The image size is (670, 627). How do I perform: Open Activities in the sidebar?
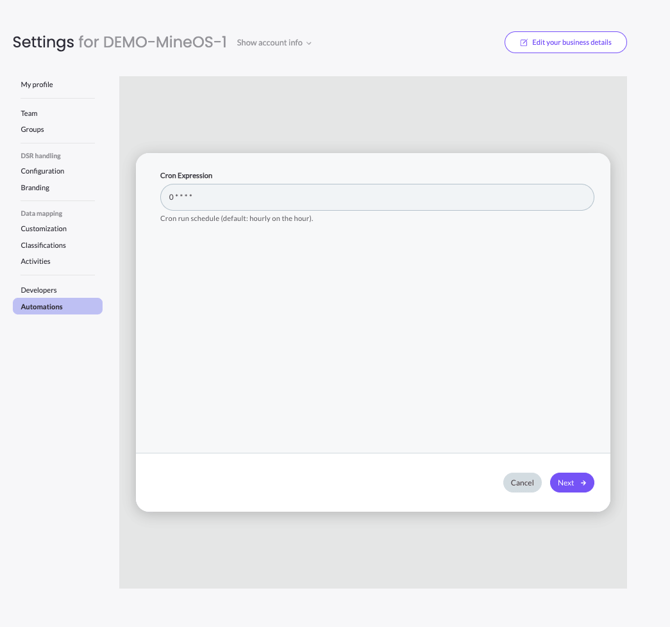[35, 261]
